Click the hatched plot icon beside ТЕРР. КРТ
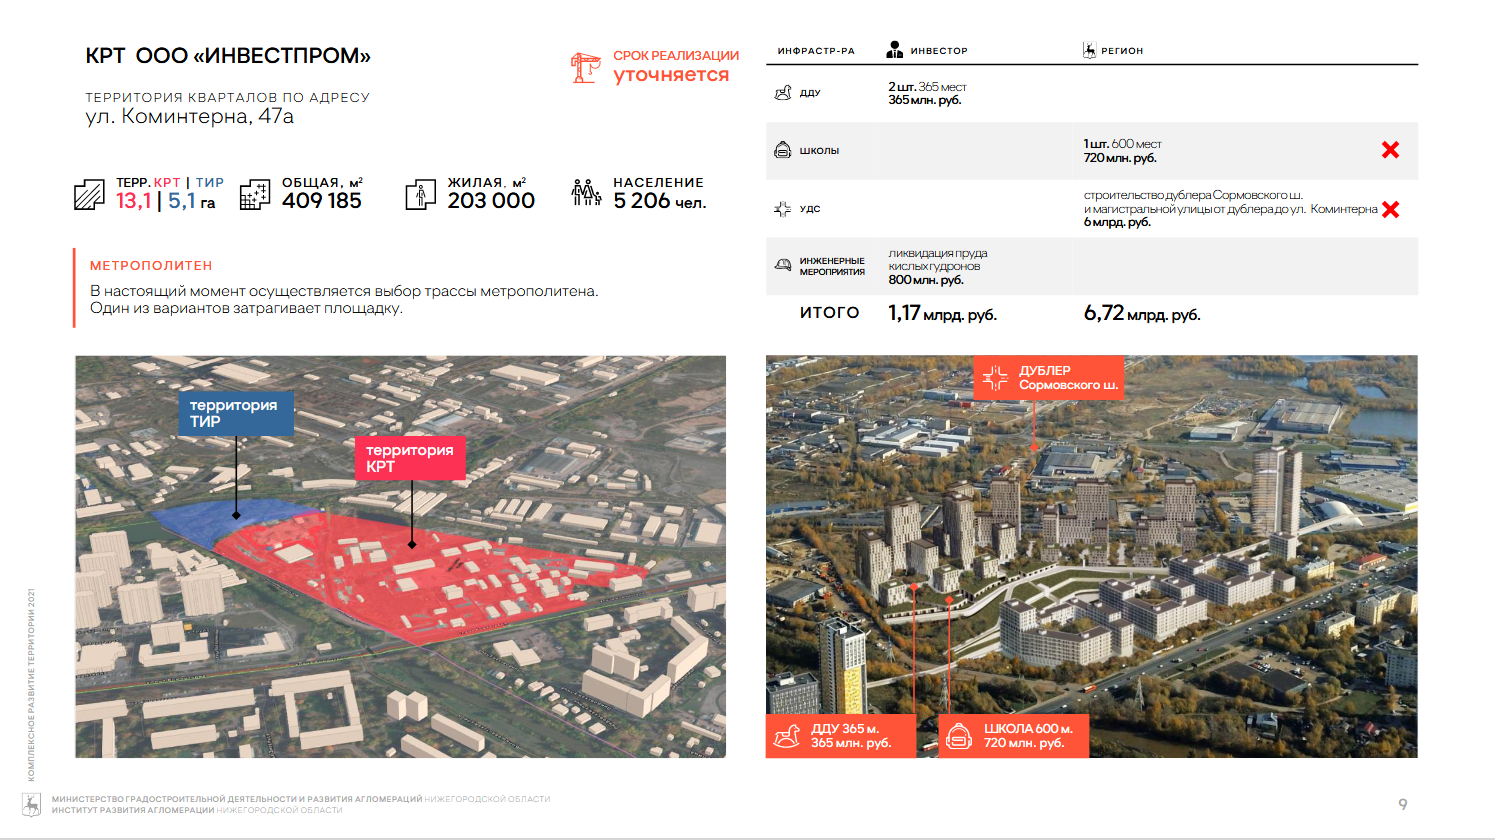The width and height of the screenshot is (1495, 840). coord(89,194)
